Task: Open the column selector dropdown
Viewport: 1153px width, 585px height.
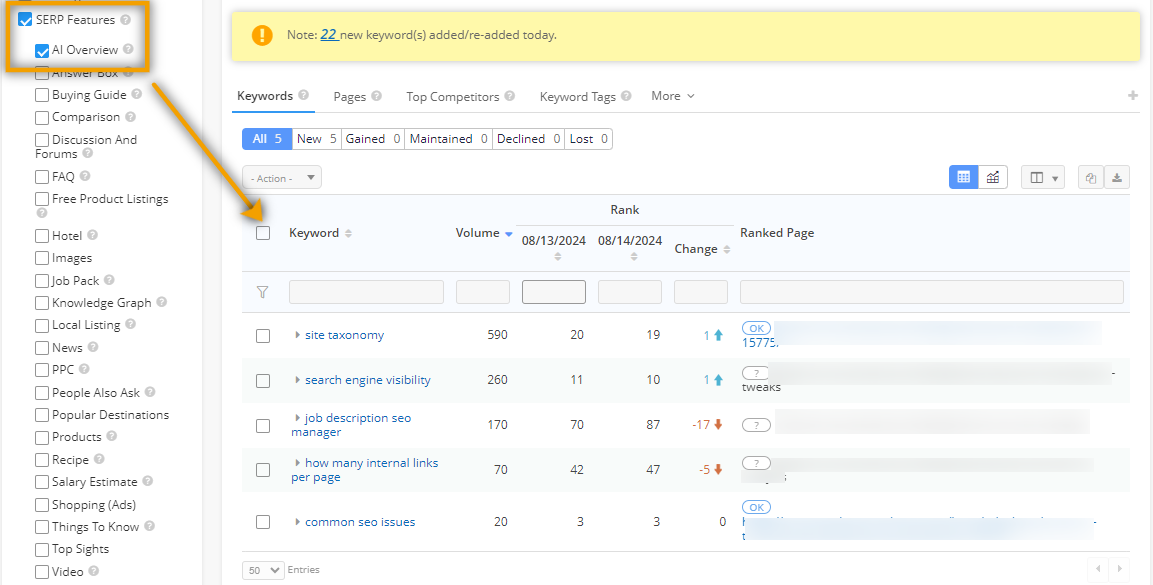Action: pos(1043,178)
